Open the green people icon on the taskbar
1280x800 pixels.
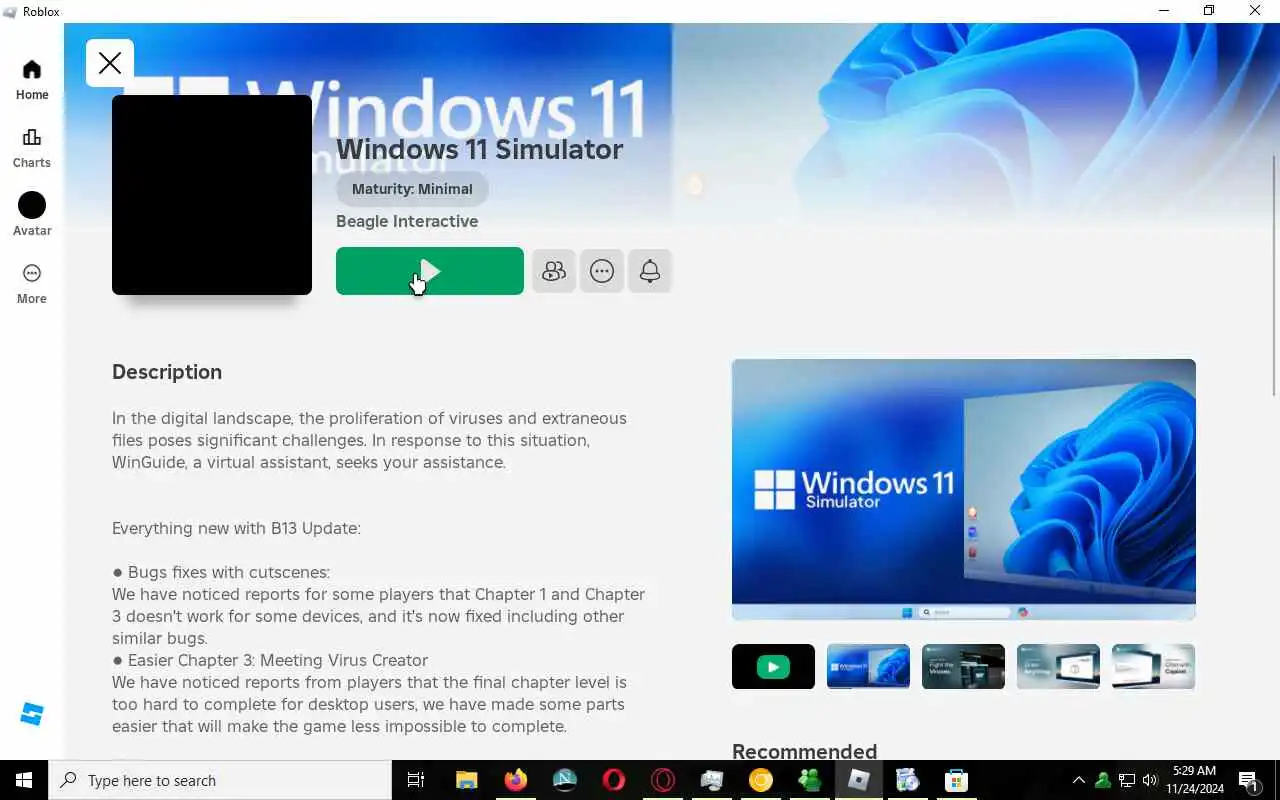point(810,780)
